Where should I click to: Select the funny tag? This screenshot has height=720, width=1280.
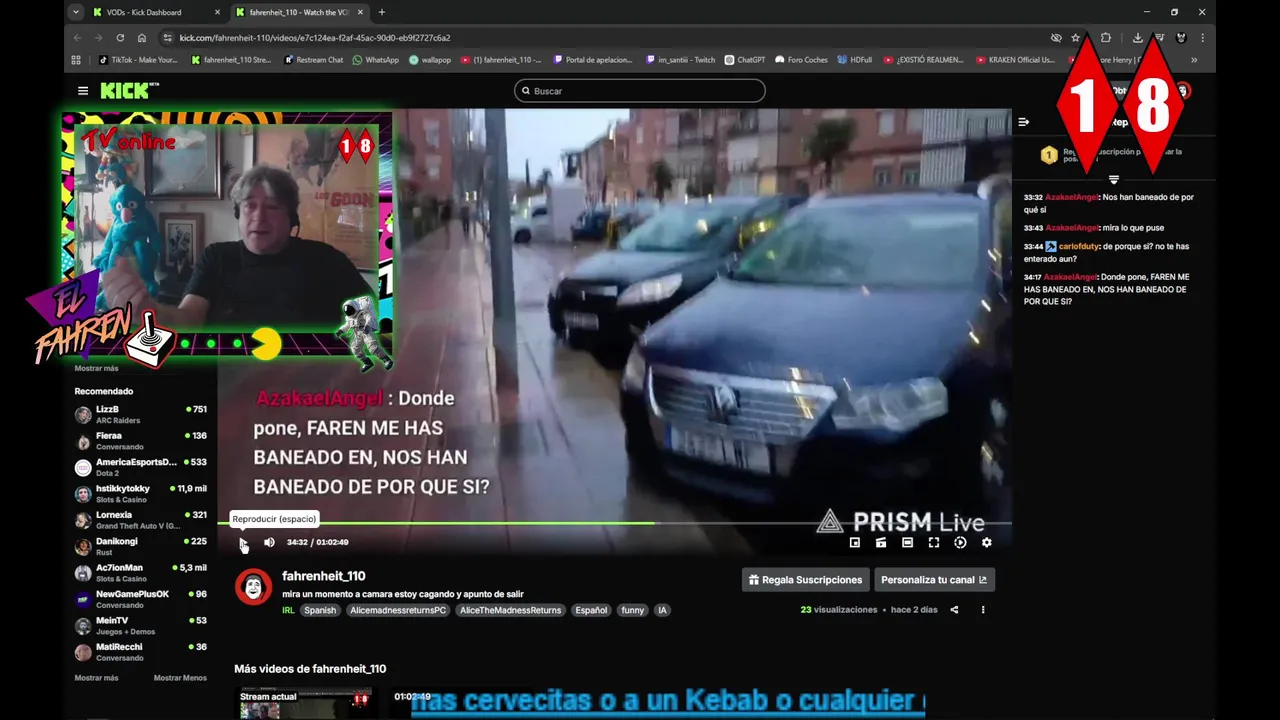click(x=633, y=610)
